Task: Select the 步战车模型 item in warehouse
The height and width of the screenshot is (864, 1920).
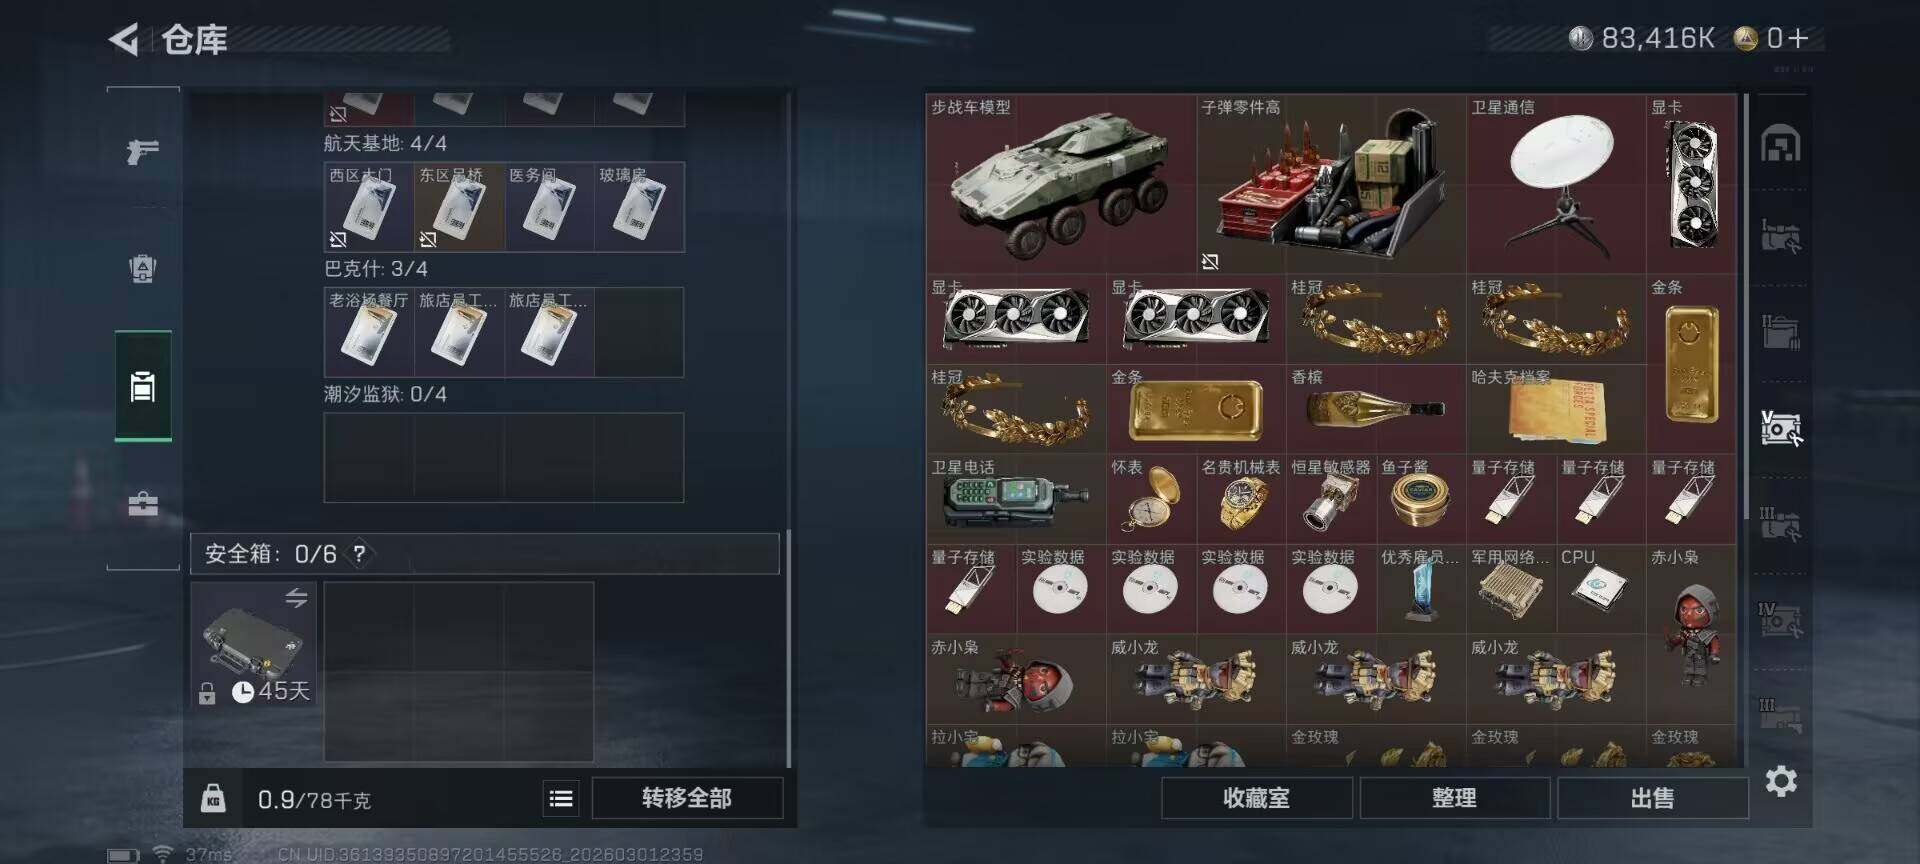Action: point(1061,184)
